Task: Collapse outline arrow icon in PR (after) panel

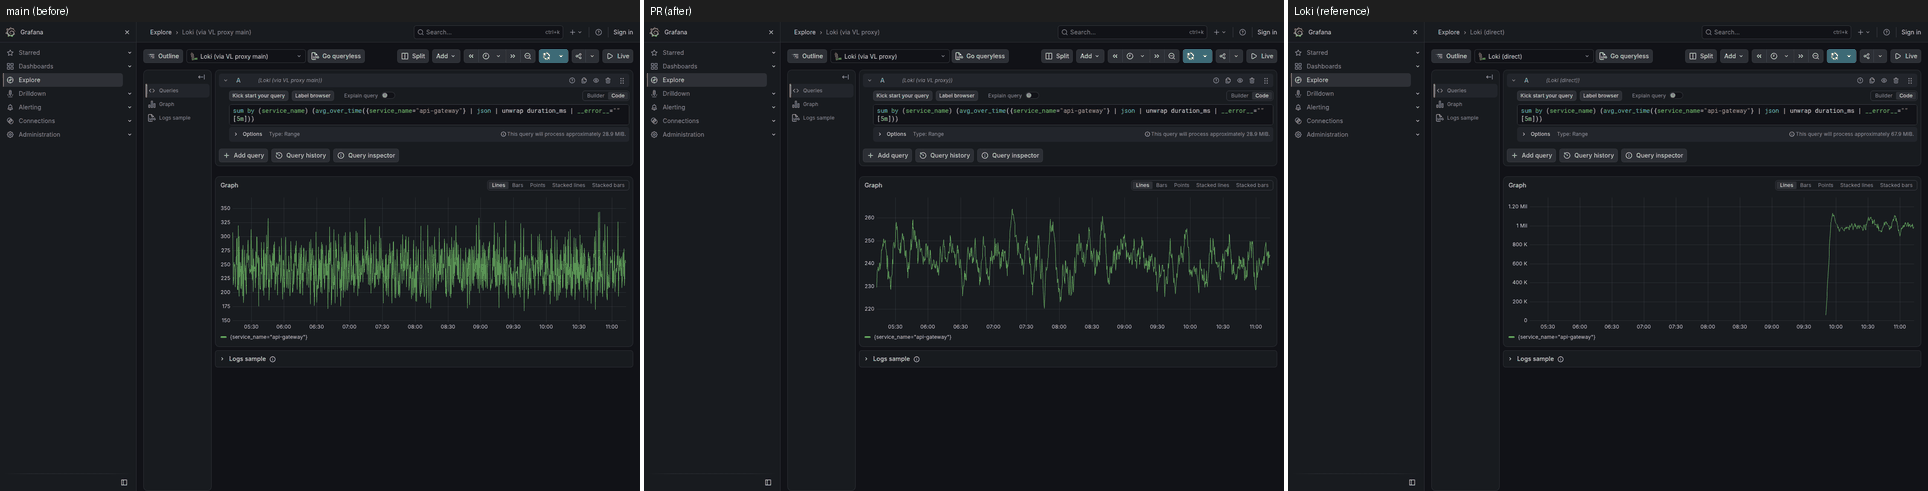Action: [x=845, y=77]
